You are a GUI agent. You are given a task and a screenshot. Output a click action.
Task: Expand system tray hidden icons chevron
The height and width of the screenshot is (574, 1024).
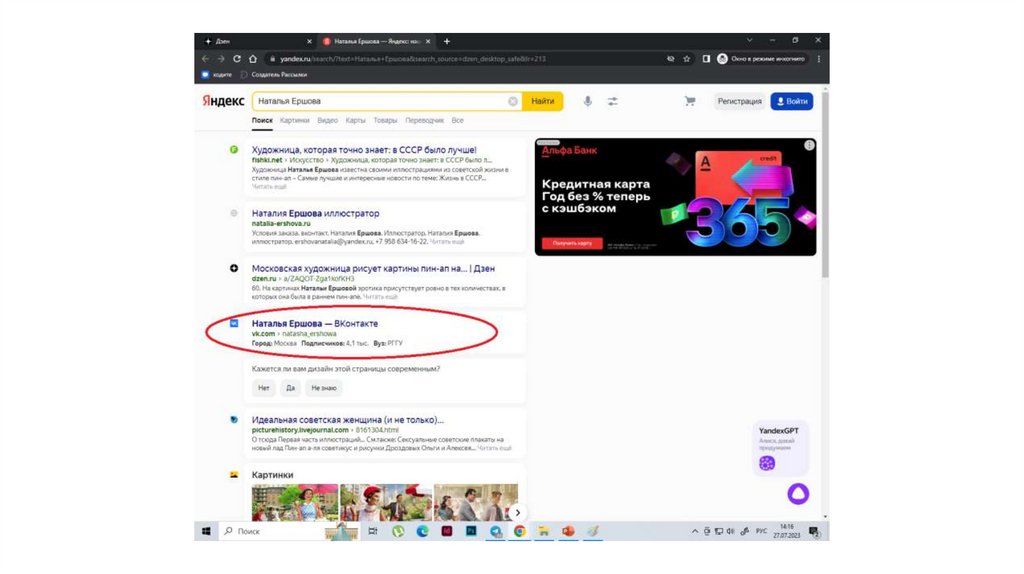pyautogui.click(x=694, y=531)
